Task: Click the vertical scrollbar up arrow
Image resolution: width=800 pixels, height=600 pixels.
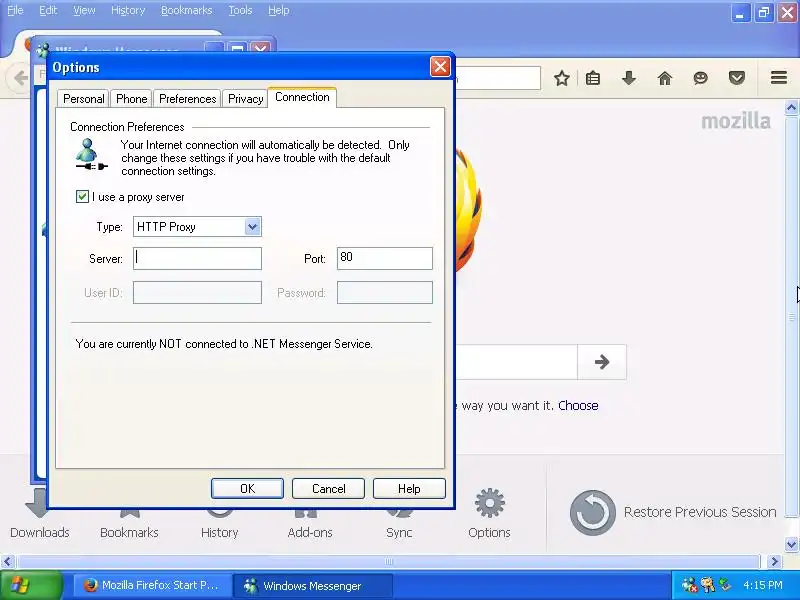Action: point(791,108)
